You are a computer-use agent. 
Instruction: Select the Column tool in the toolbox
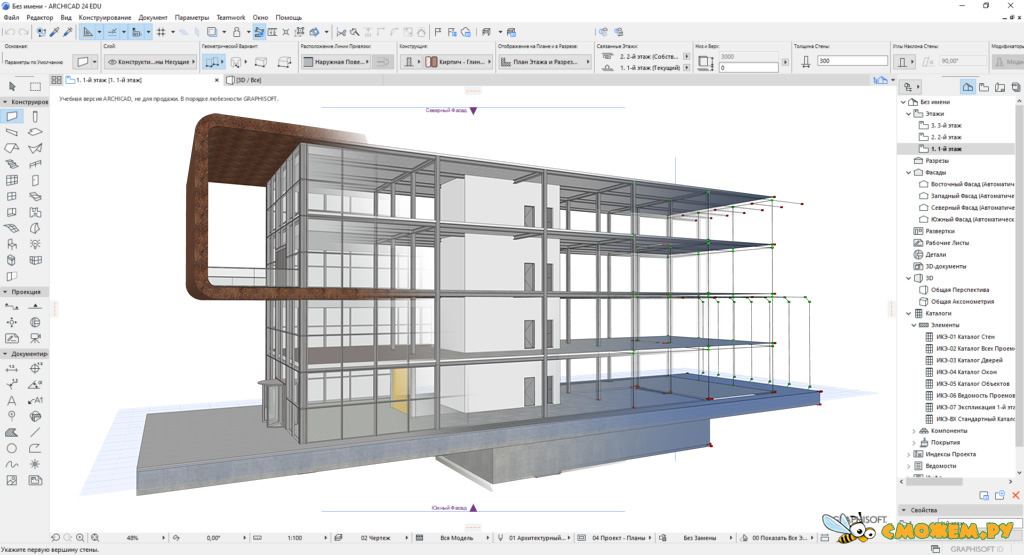(x=35, y=116)
